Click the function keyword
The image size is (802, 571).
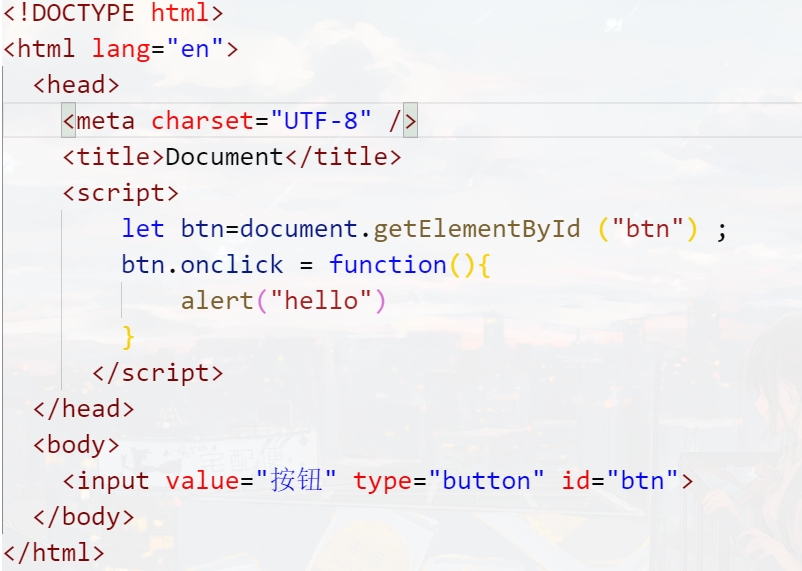tap(388, 265)
